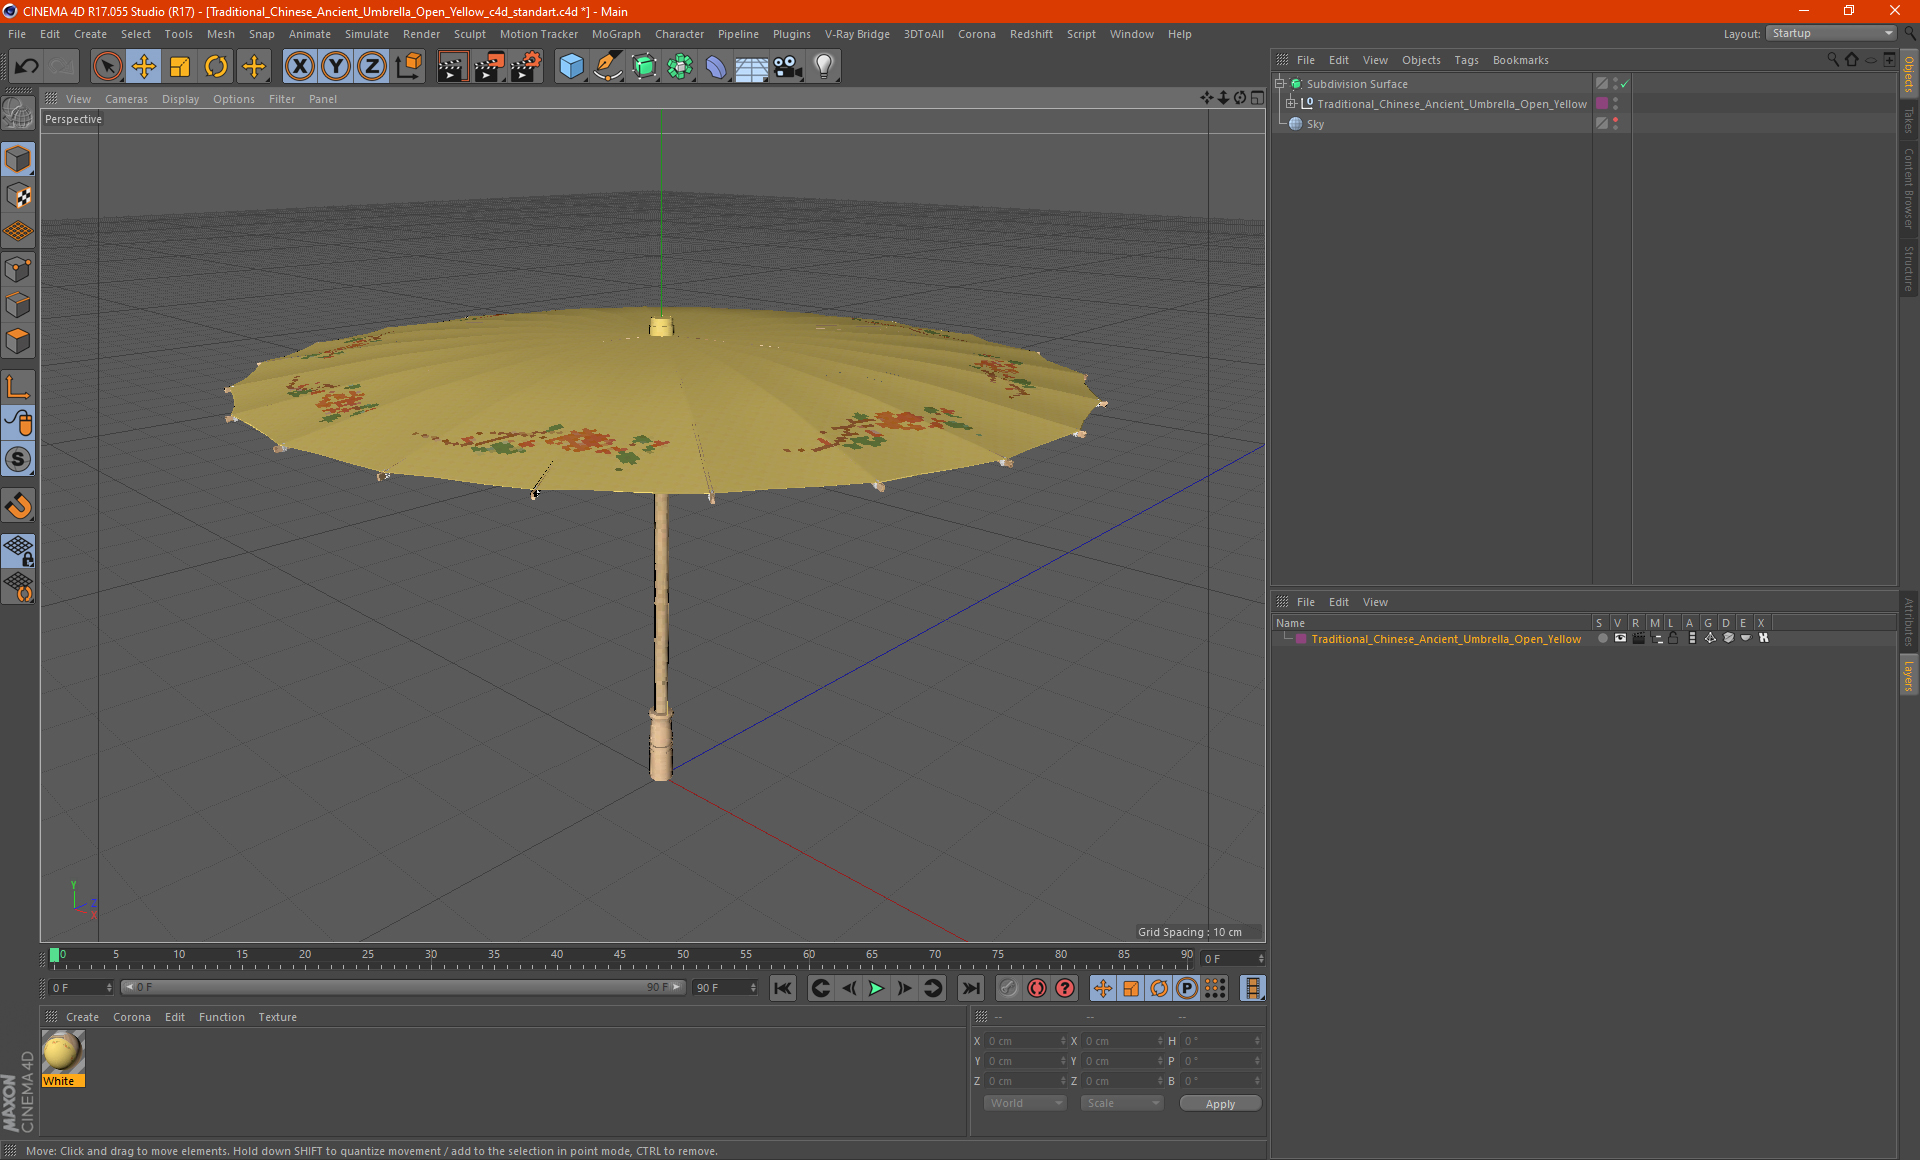Add a Floor environment object

tap(752, 67)
